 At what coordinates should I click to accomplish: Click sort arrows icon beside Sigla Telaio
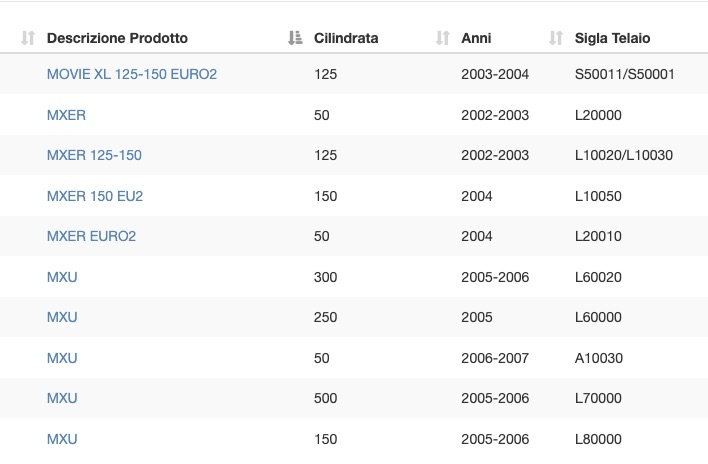pyautogui.click(x=556, y=38)
